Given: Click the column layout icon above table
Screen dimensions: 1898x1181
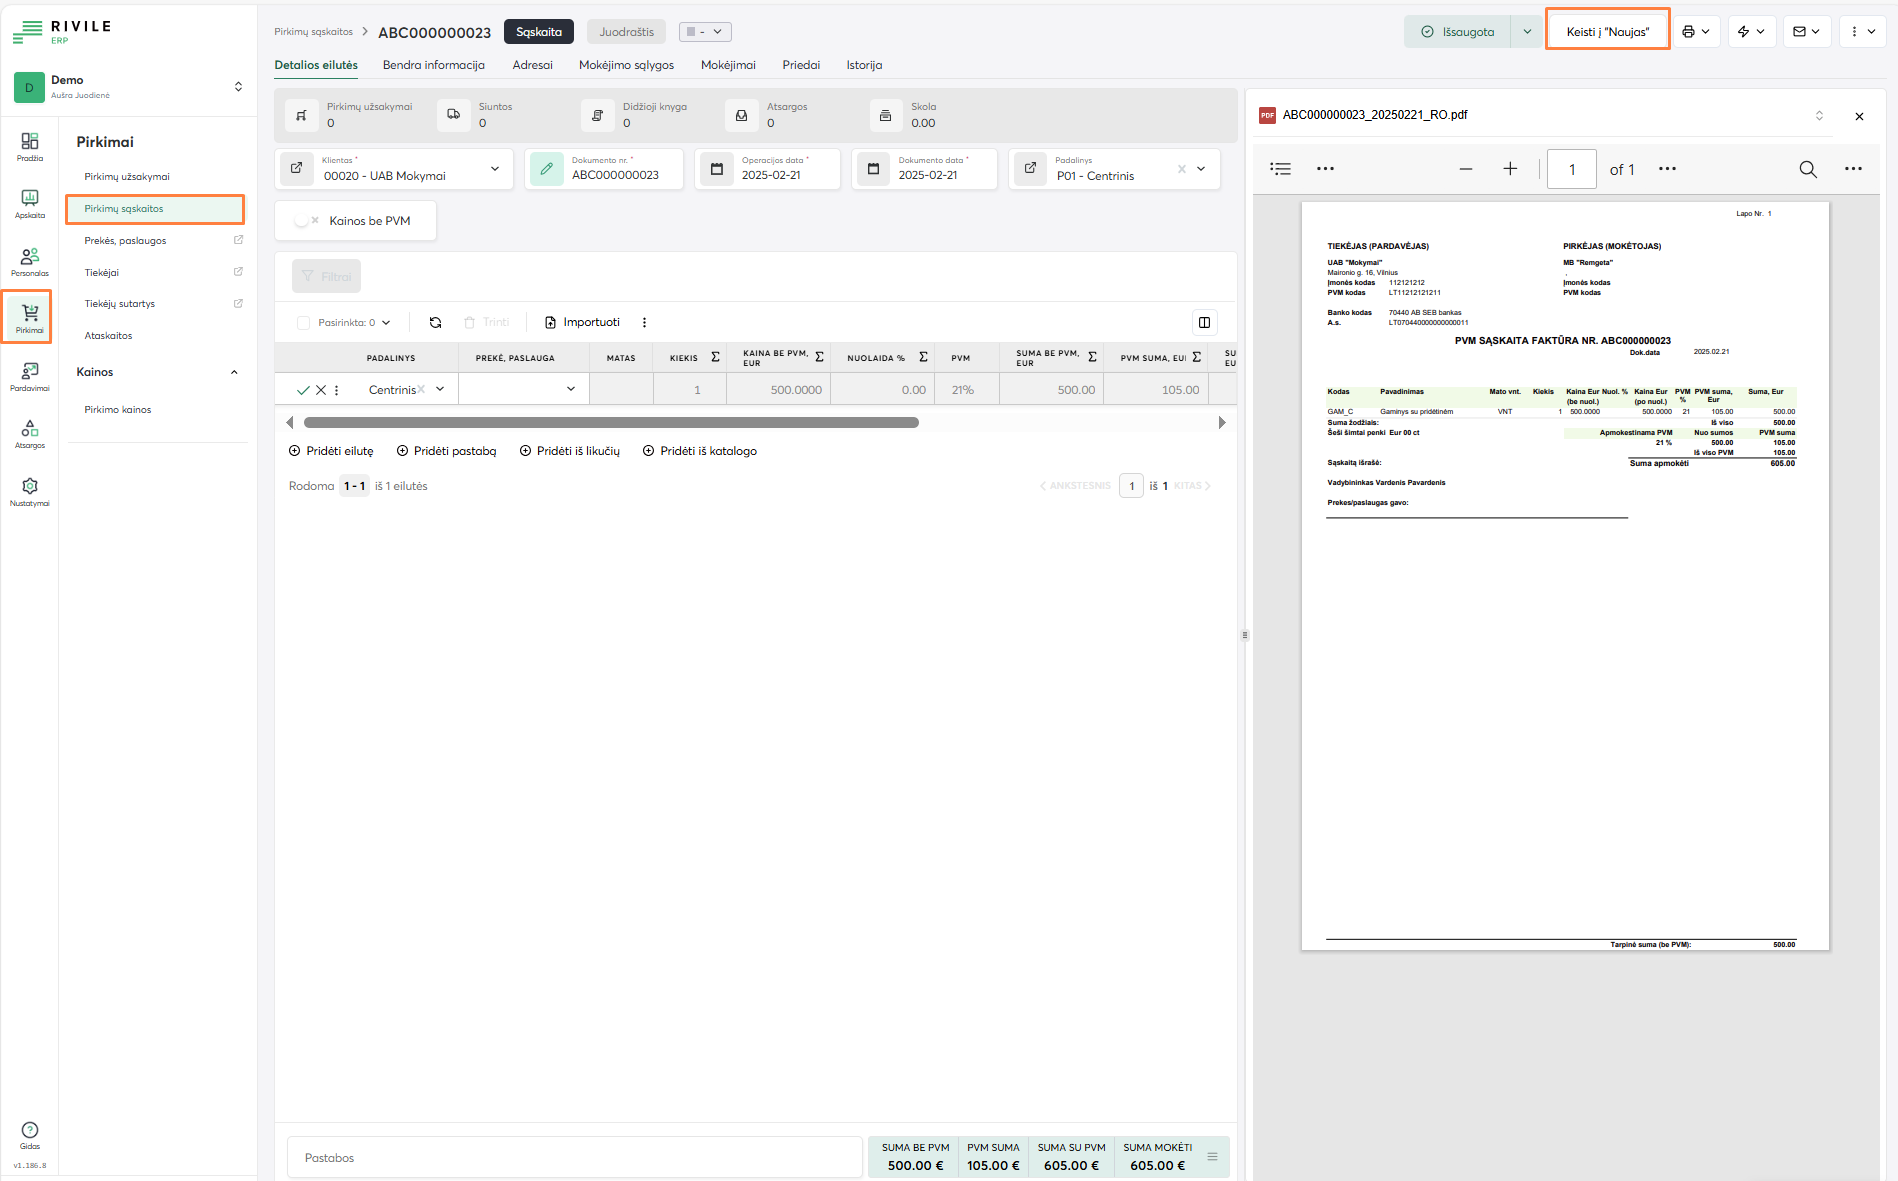Looking at the screenshot, I should (1204, 322).
